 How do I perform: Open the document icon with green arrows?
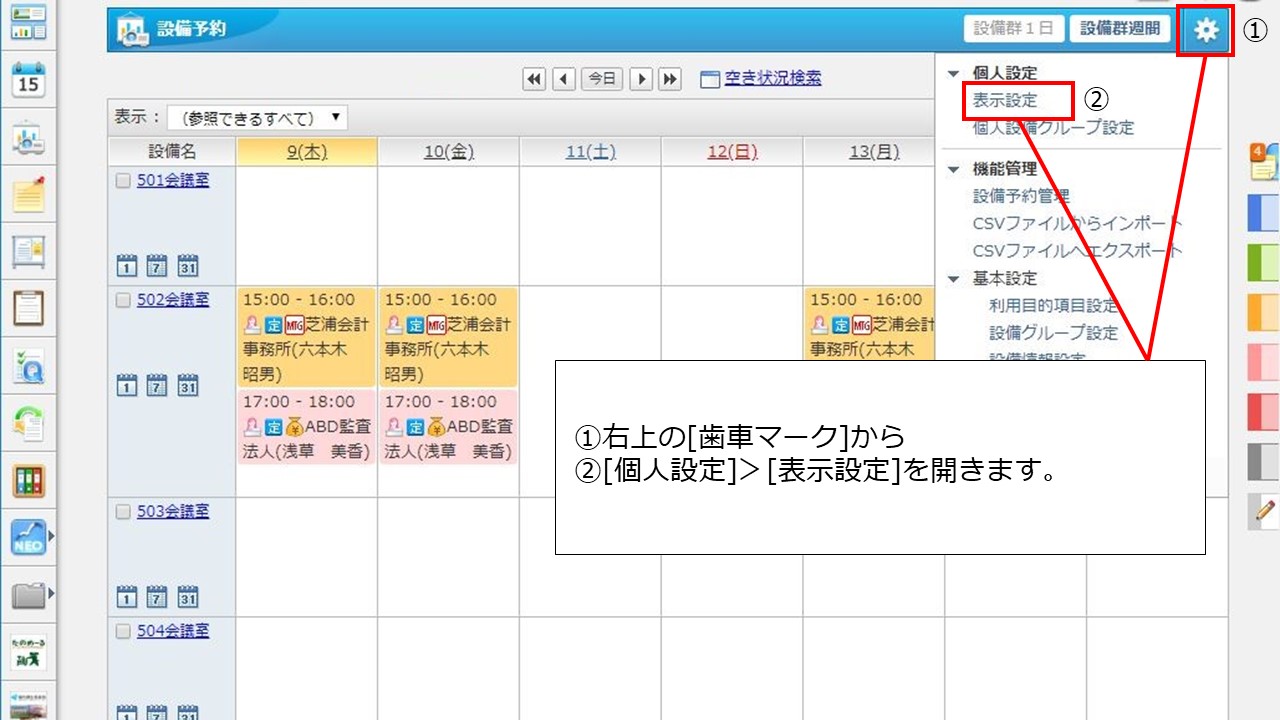[x=28, y=424]
